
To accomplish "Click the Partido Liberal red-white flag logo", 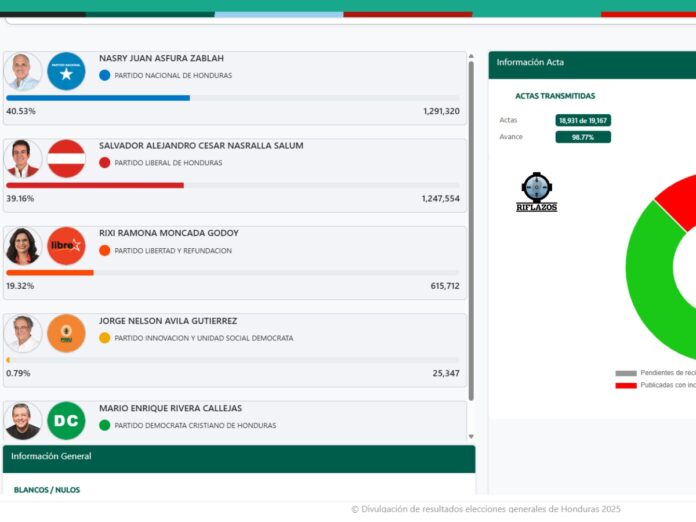I will [66, 159].
